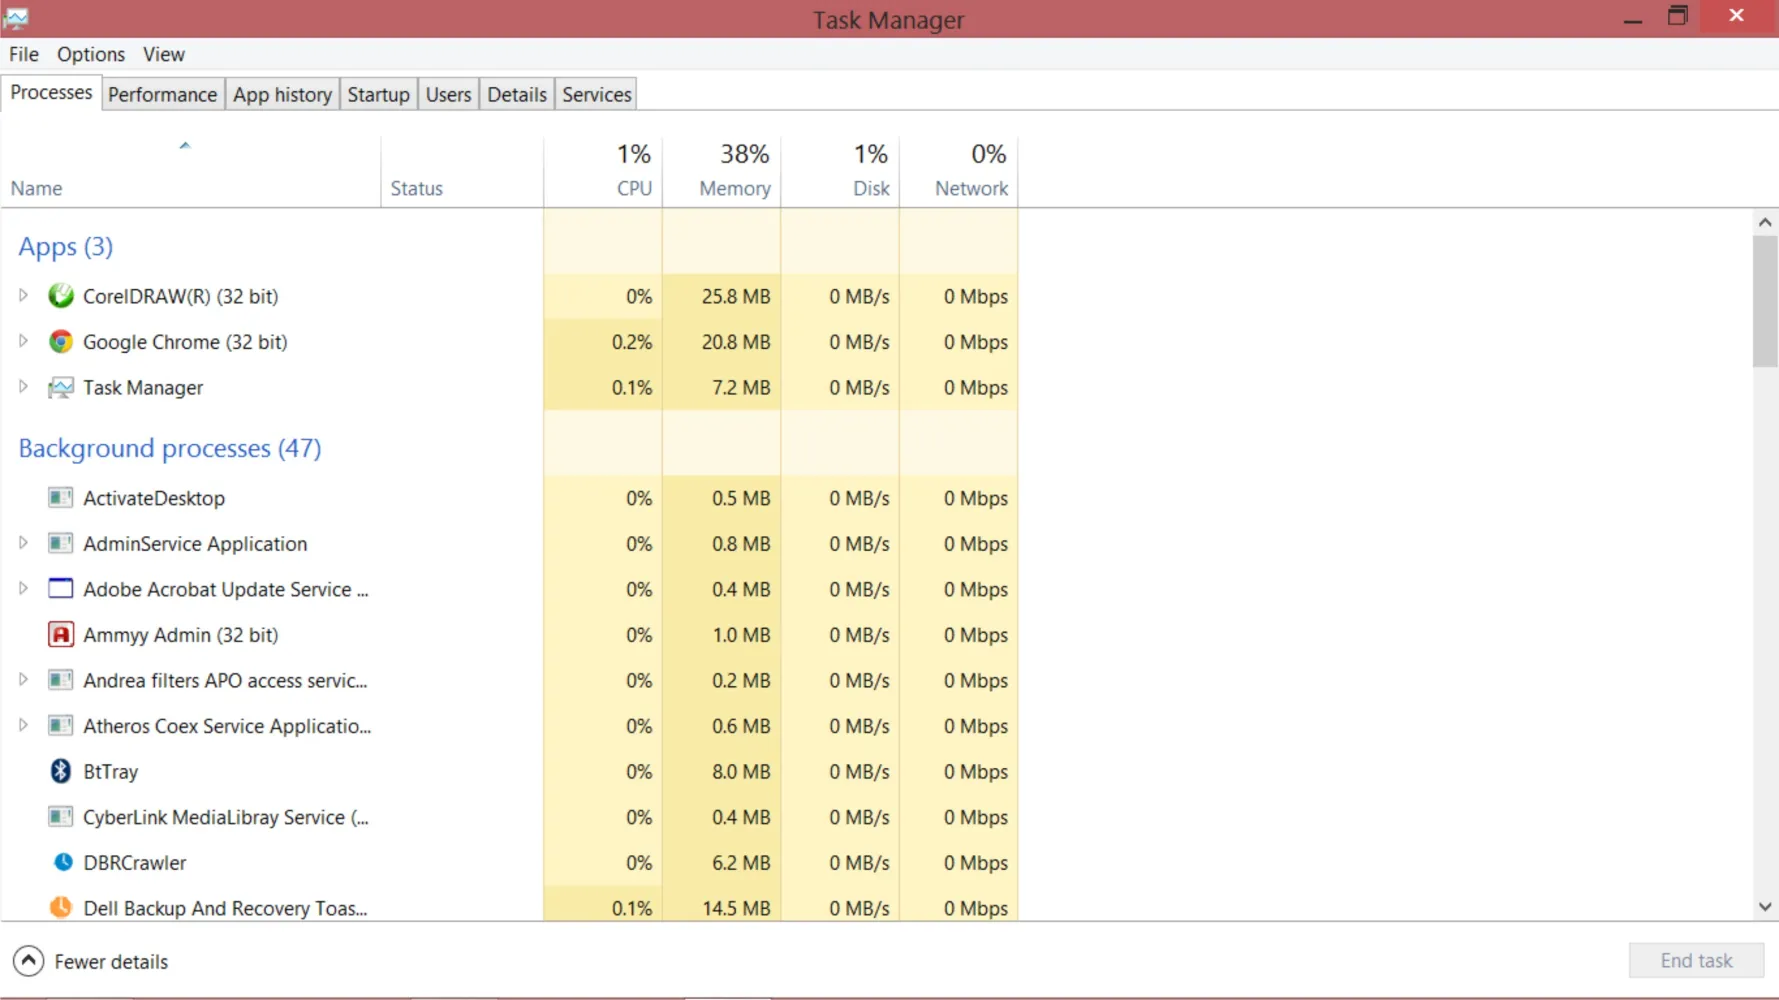Image resolution: width=1779 pixels, height=1000 pixels.
Task: Click the Andrea filters APO icon
Action: pos(61,680)
